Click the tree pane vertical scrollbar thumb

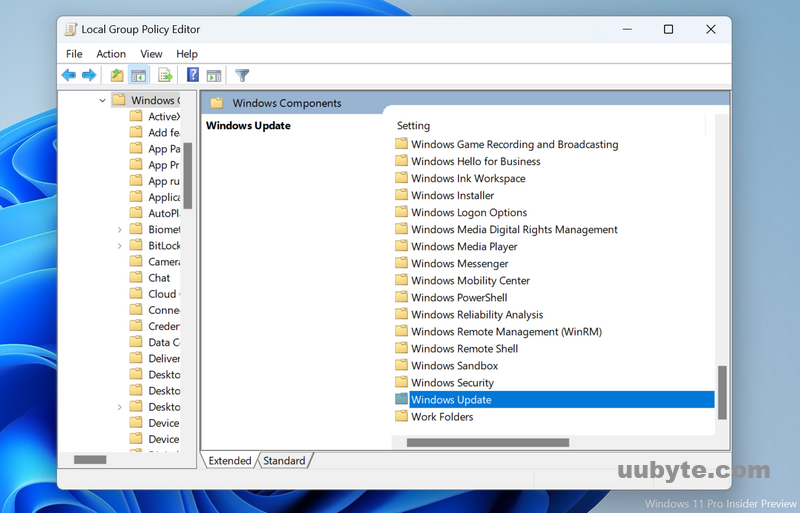click(x=188, y=176)
